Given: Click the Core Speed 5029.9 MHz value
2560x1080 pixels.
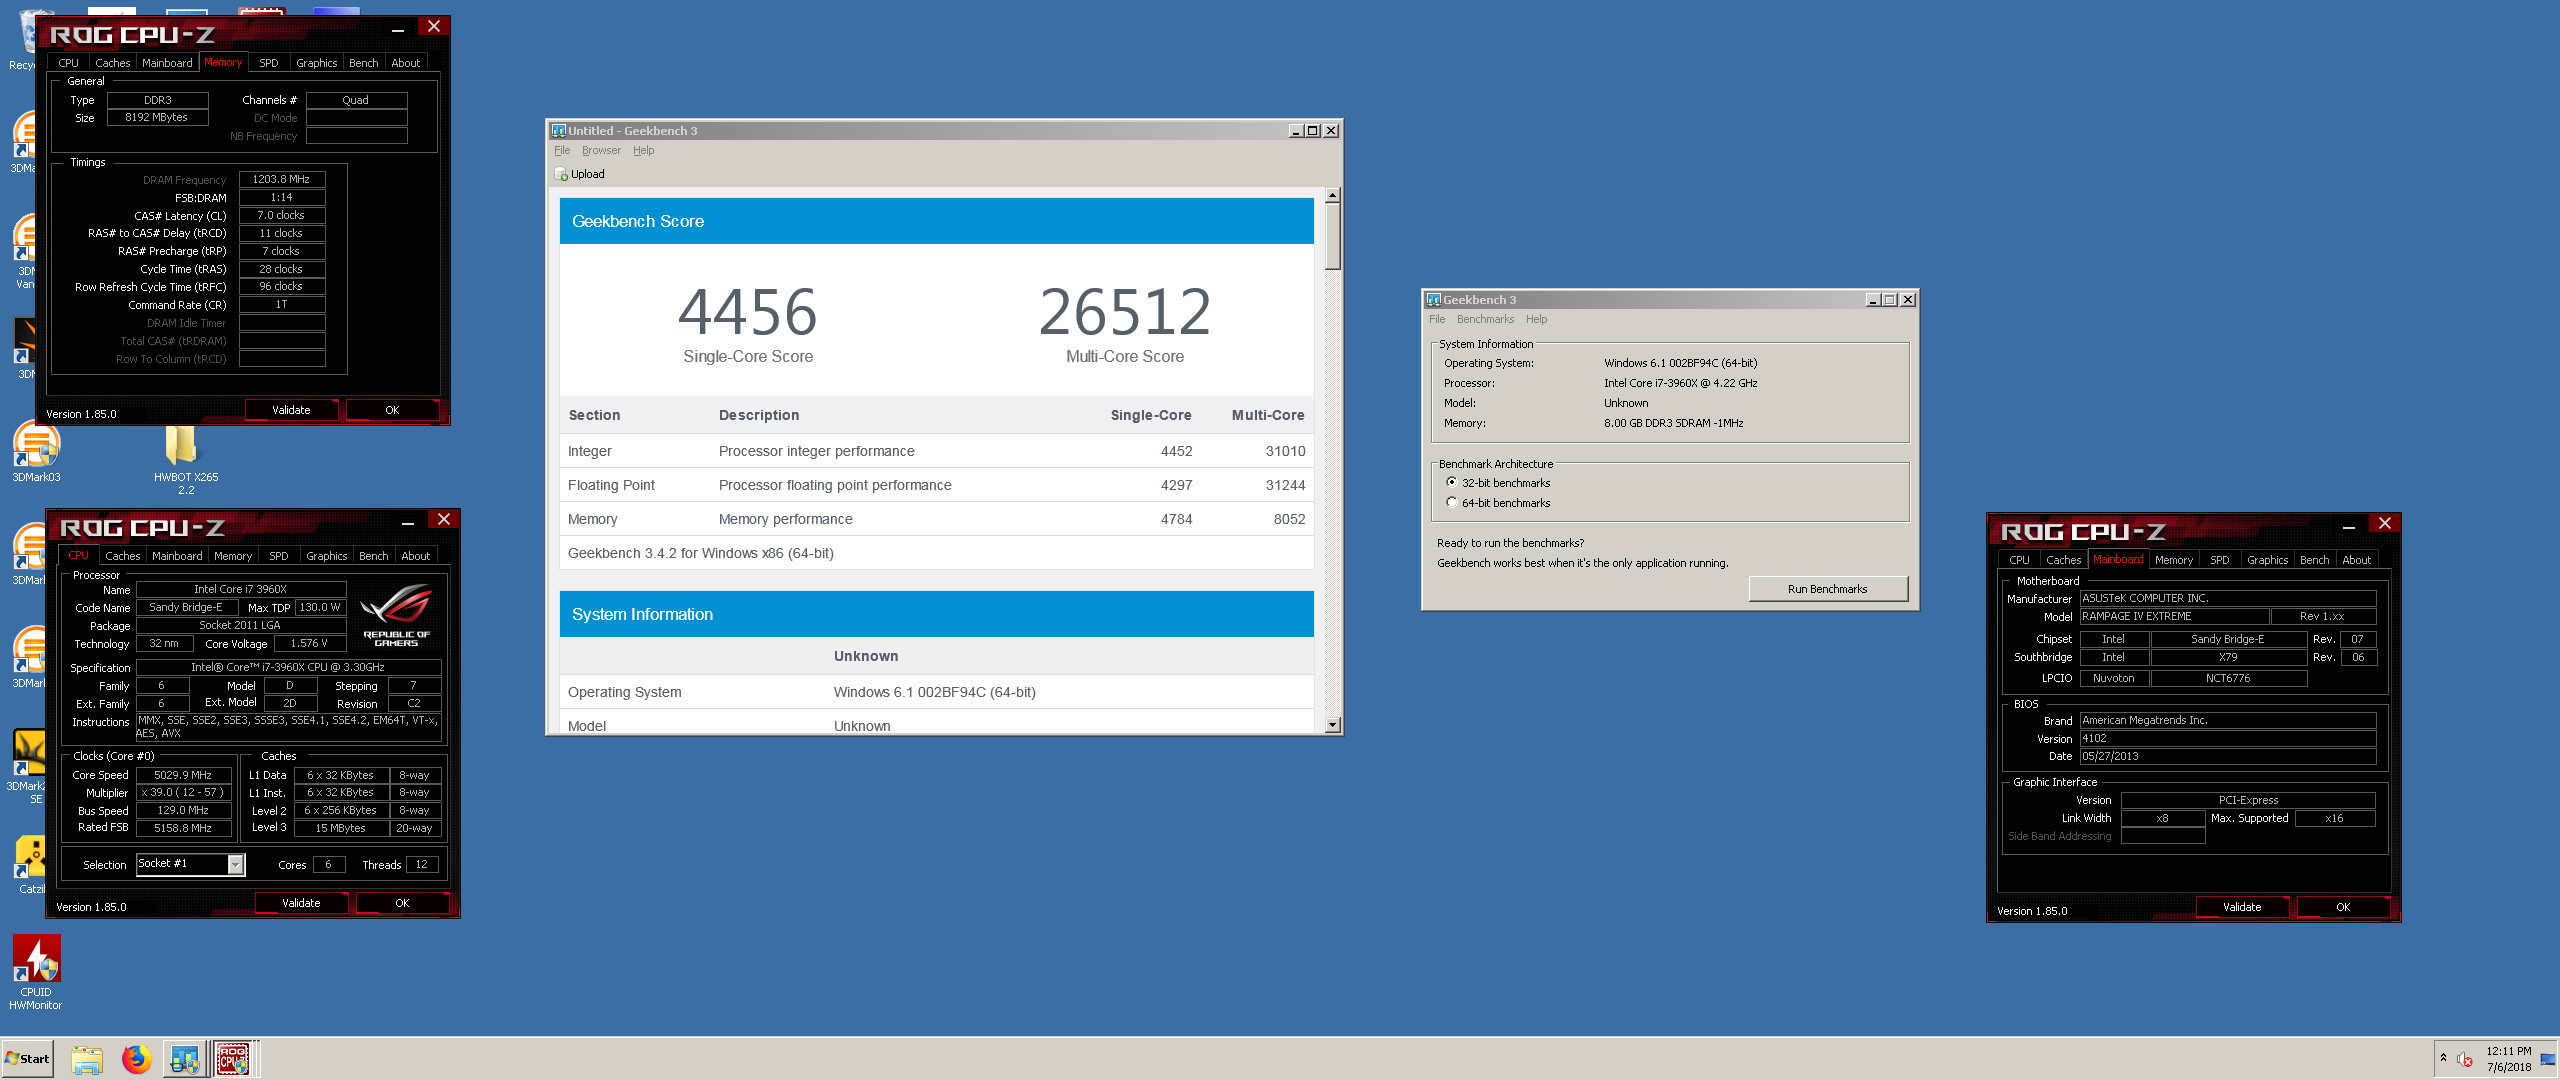Looking at the screenshot, I should [183, 776].
